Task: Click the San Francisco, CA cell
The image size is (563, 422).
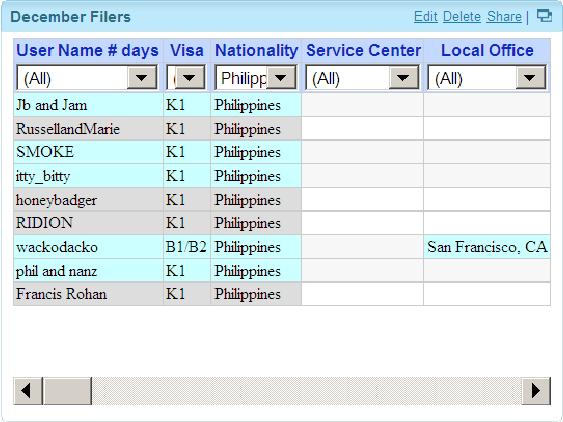Action: pyautogui.click(x=487, y=247)
